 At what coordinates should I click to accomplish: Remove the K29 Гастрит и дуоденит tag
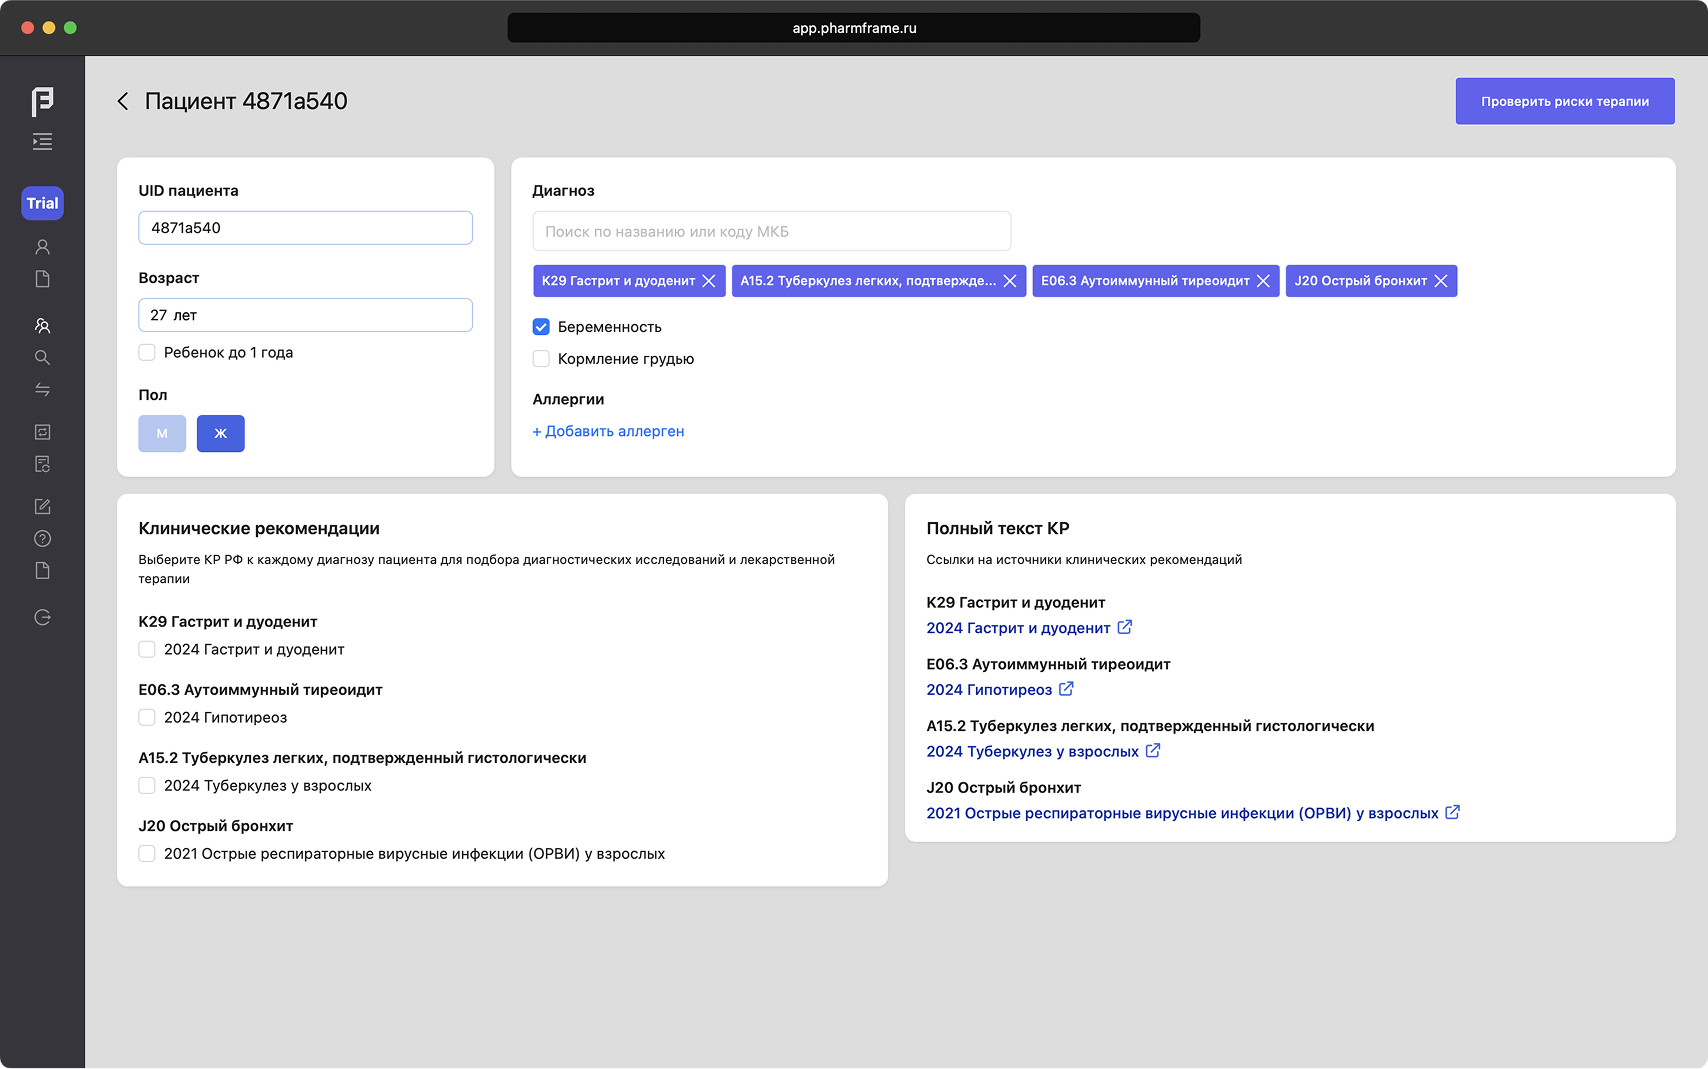[709, 281]
